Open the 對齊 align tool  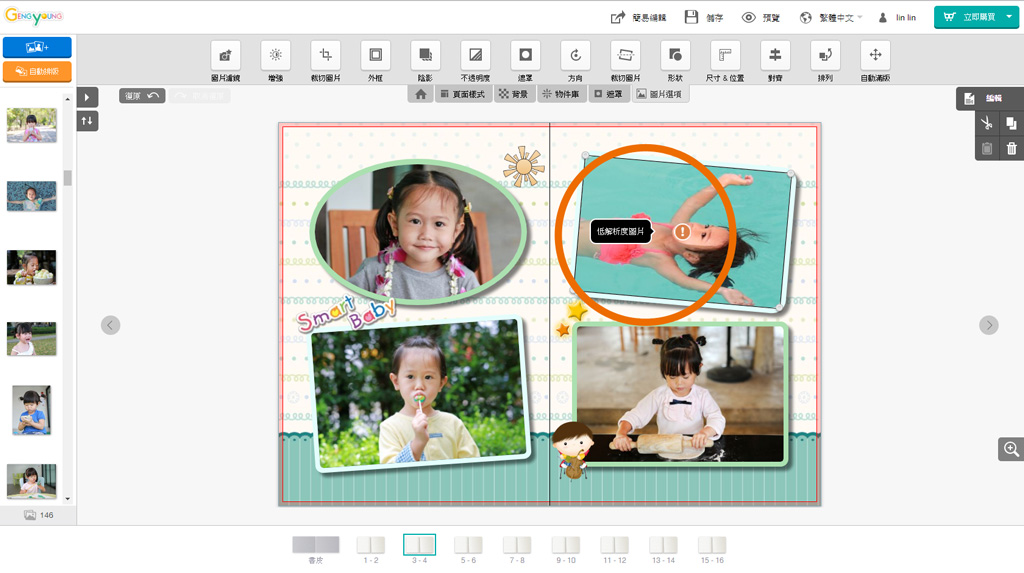coord(775,61)
